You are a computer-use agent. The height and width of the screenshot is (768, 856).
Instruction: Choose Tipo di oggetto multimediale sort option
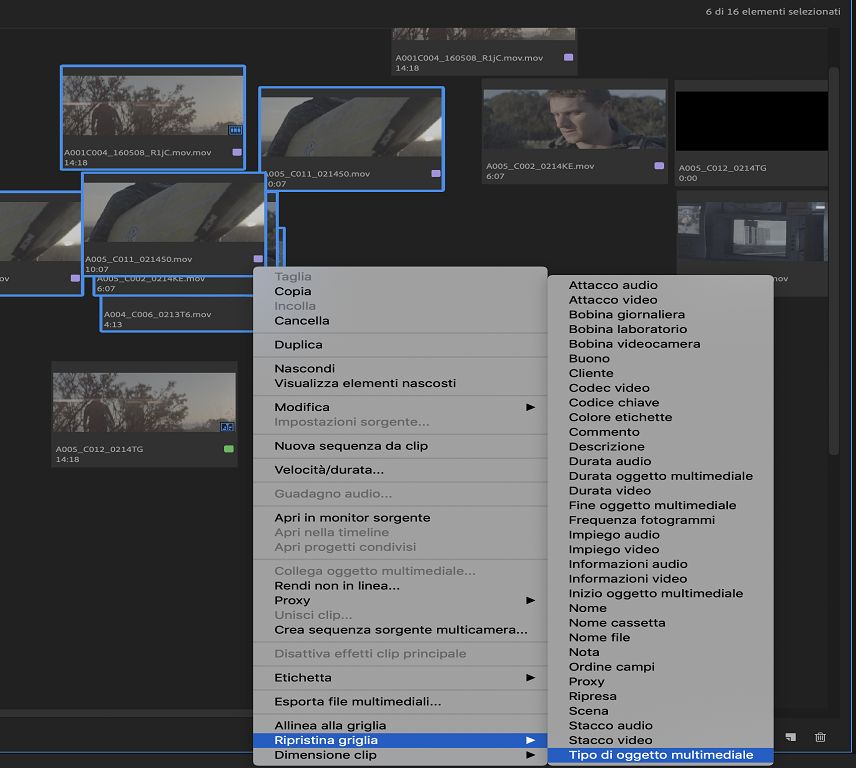(660, 755)
